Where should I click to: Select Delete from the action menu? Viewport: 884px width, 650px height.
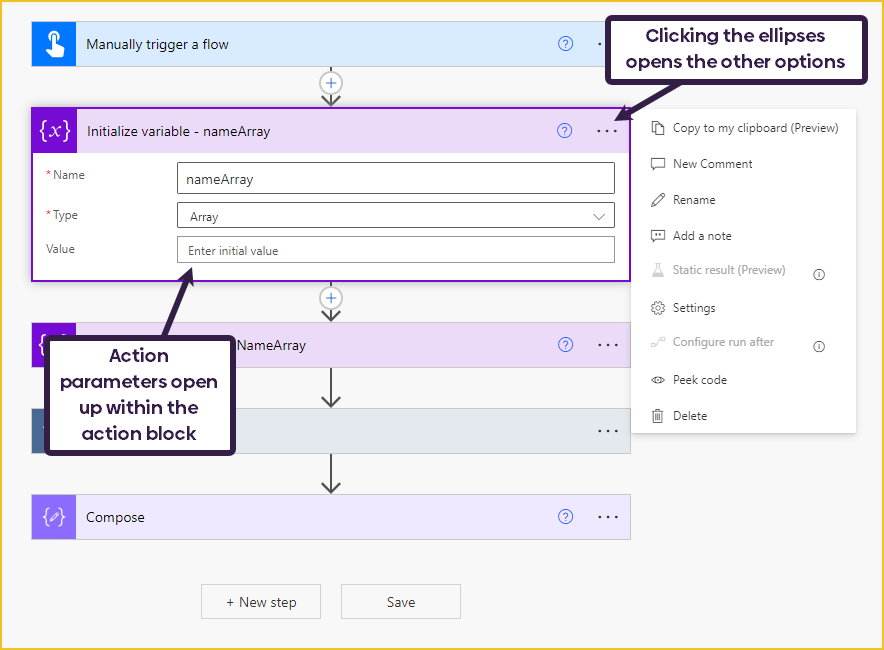[690, 416]
